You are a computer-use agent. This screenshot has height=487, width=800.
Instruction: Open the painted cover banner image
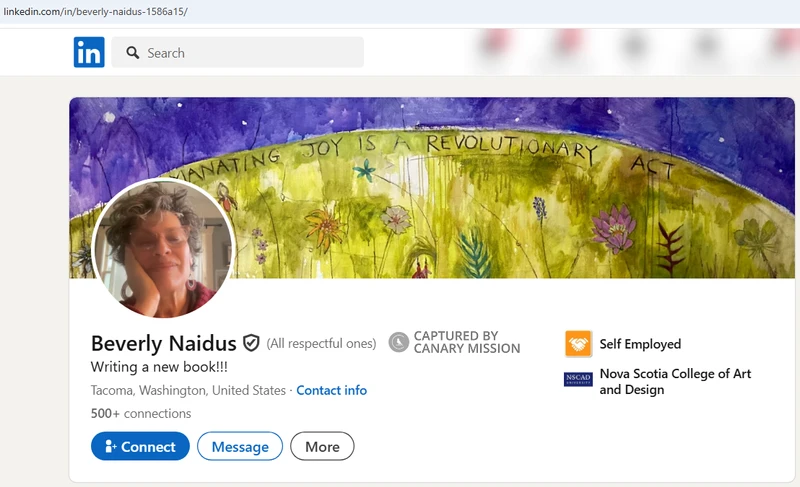tap(432, 188)
